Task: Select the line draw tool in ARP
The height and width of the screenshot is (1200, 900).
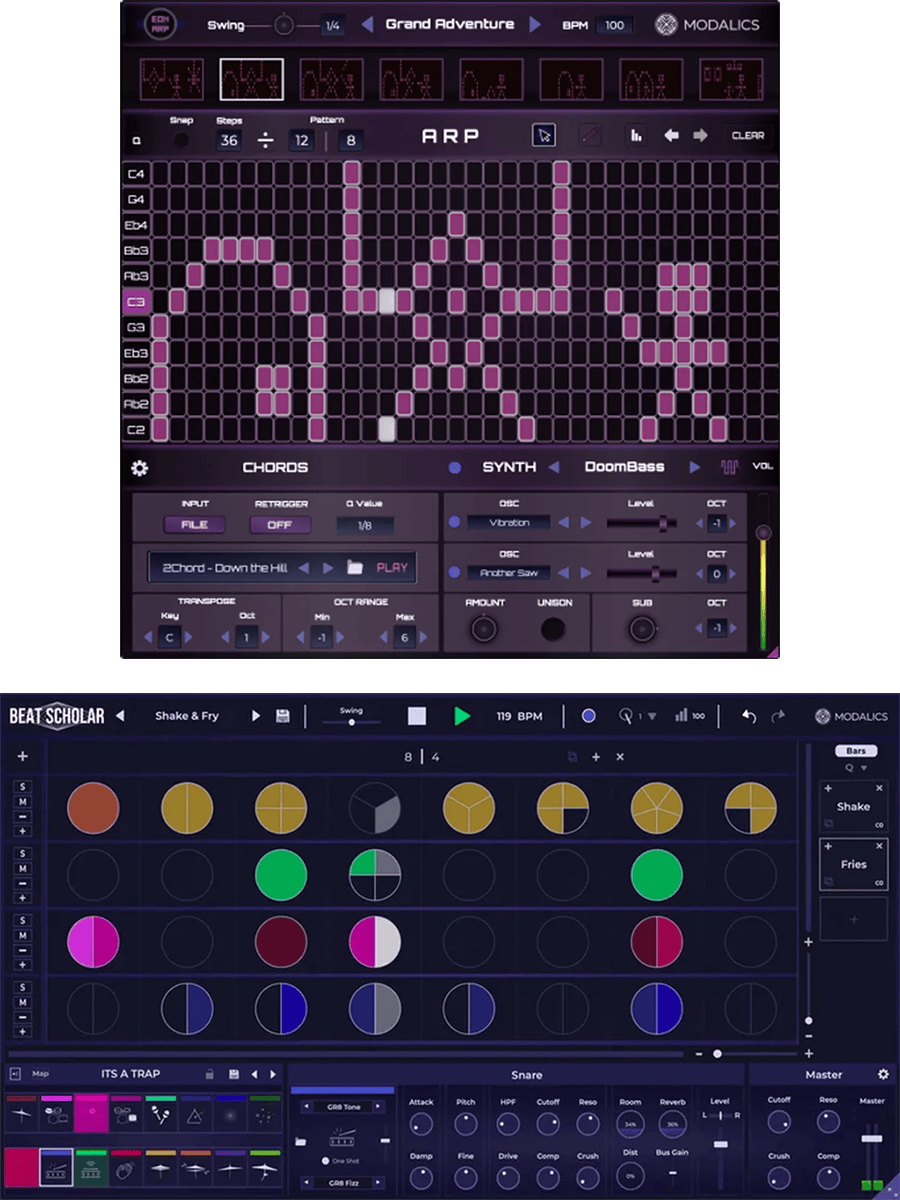Action: tap(591, 136)
